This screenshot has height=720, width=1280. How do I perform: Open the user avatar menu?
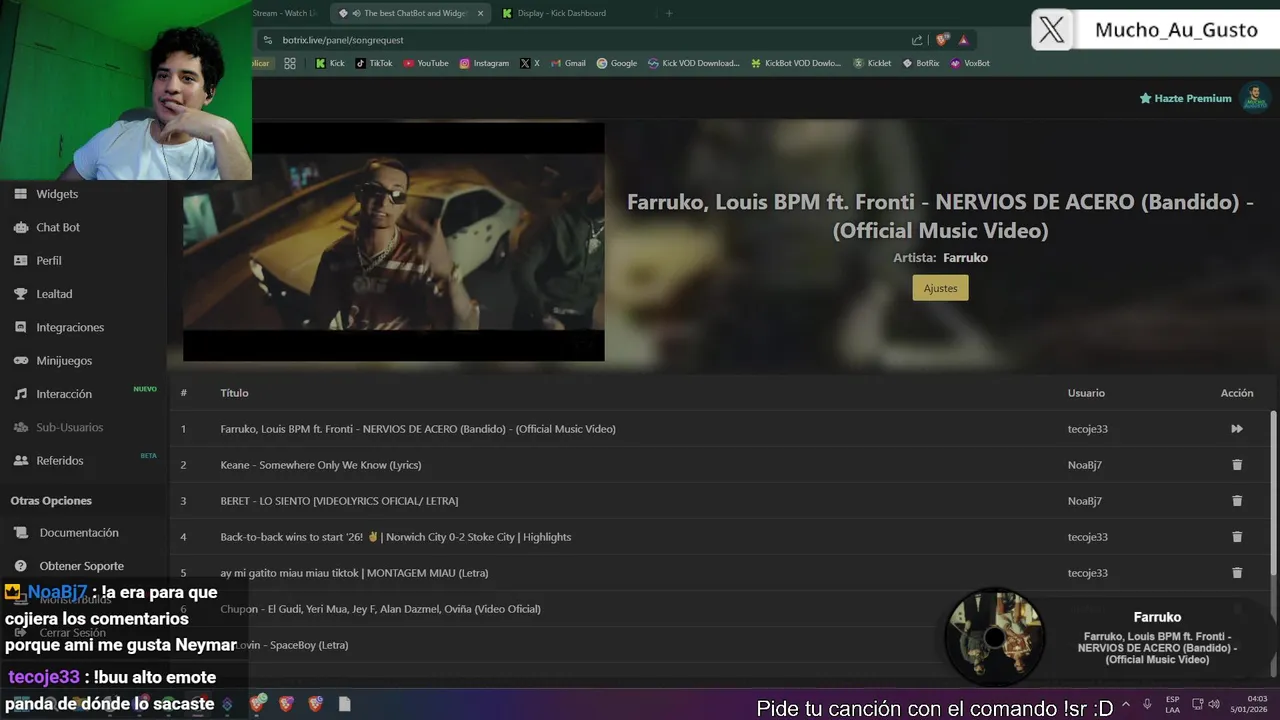[x=1254, y=98]
